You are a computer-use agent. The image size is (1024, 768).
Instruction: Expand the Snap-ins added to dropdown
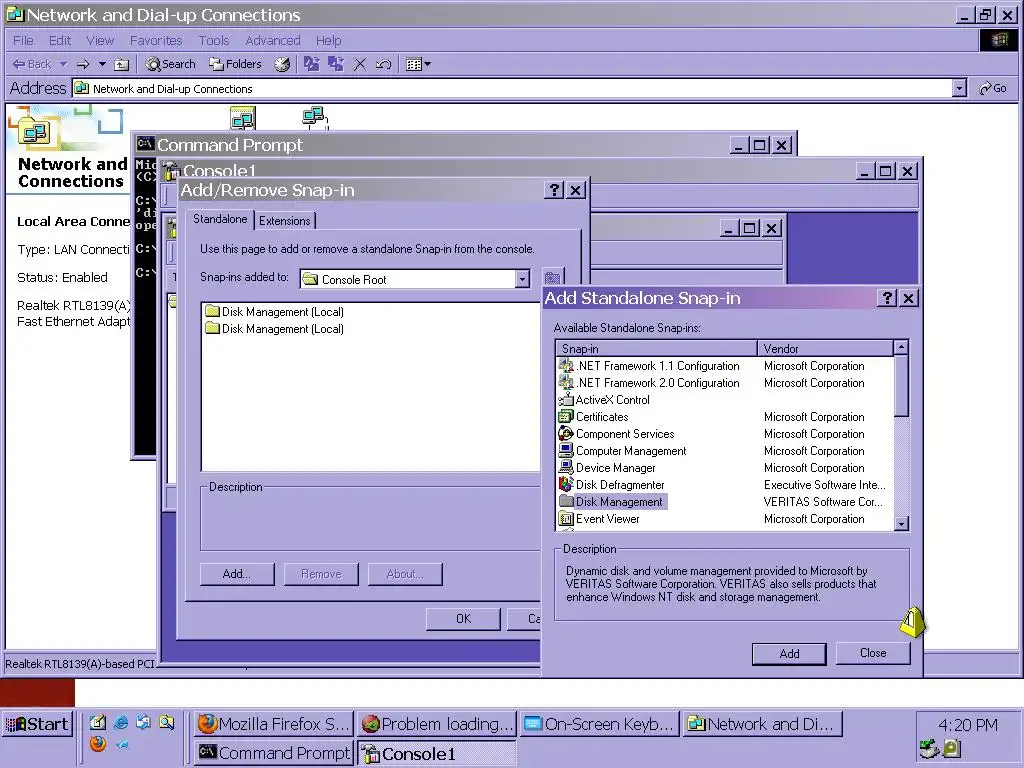pyautogui.click(x=522, y=280)
